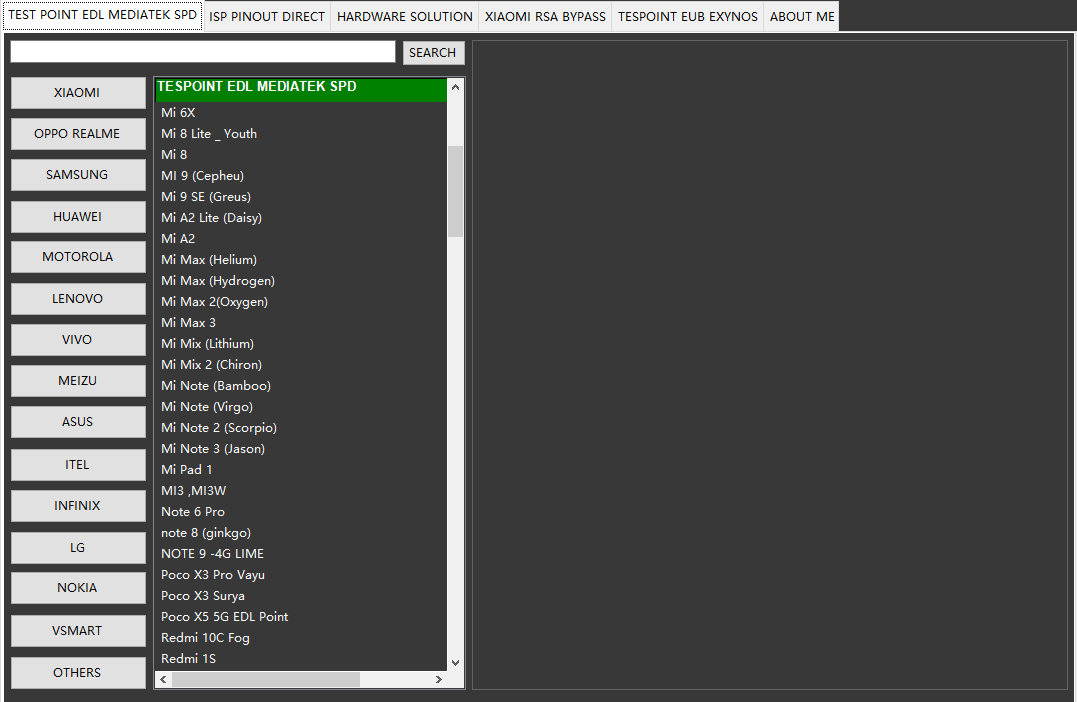Screen dimensions: 1077x702
Task: Open the XIAOMI RSA BYPASS tab
Action: tap(545, 16)
